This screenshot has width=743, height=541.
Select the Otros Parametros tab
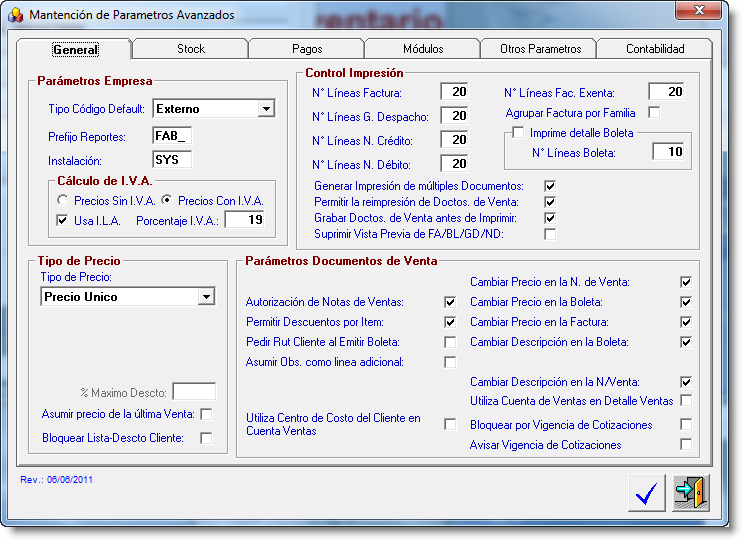click(x=540, y=49)
